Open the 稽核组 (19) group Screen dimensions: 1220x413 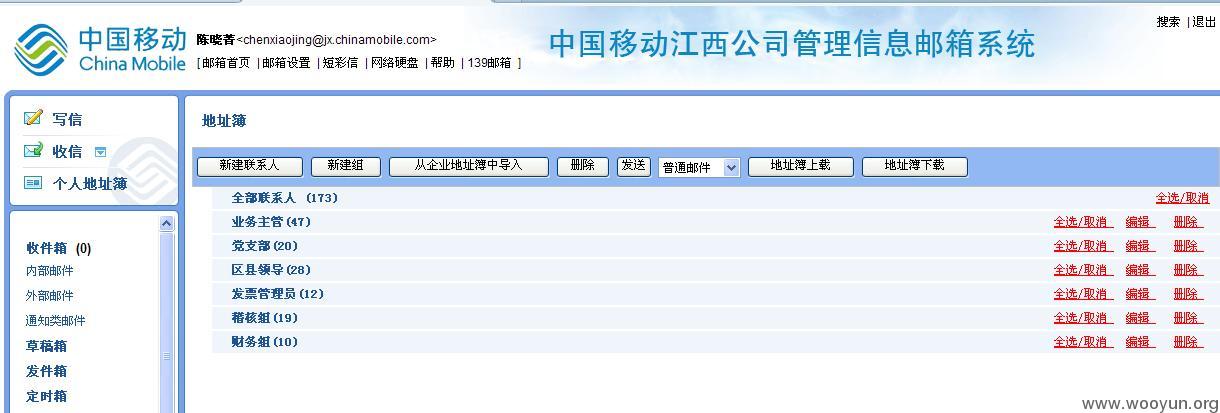pos(265,318)
